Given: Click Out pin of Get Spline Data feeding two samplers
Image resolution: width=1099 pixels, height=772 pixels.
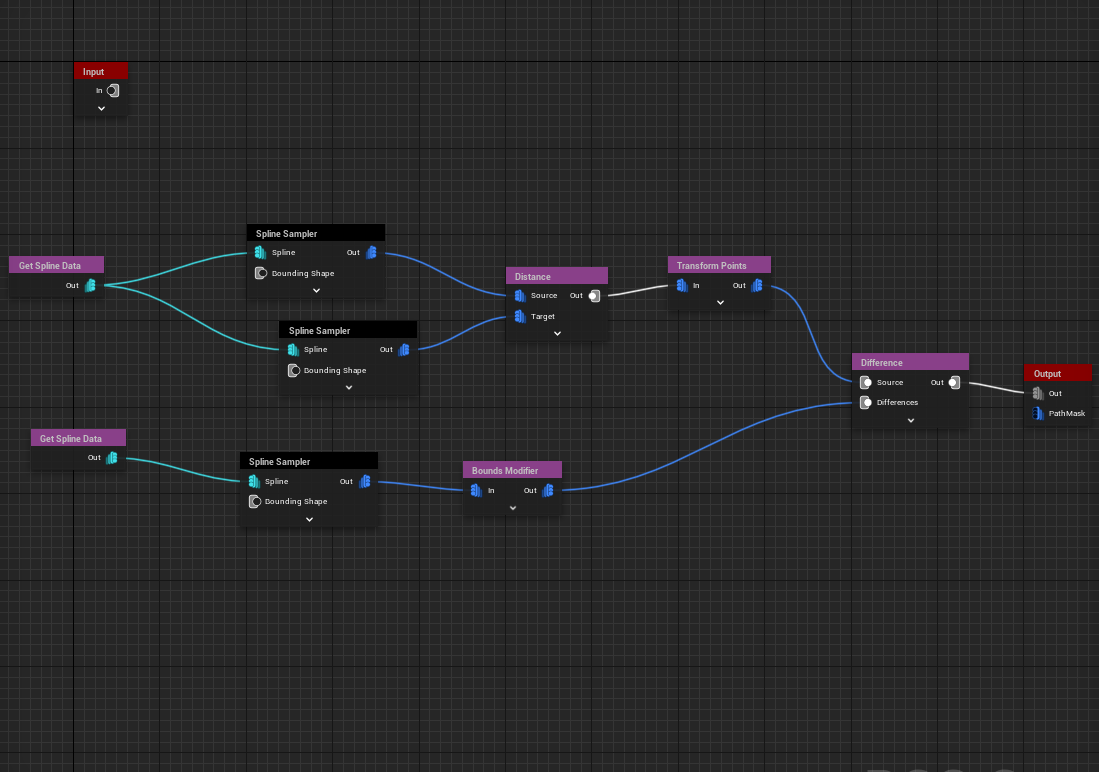Looking at the screenshot, I should point(90,285).
